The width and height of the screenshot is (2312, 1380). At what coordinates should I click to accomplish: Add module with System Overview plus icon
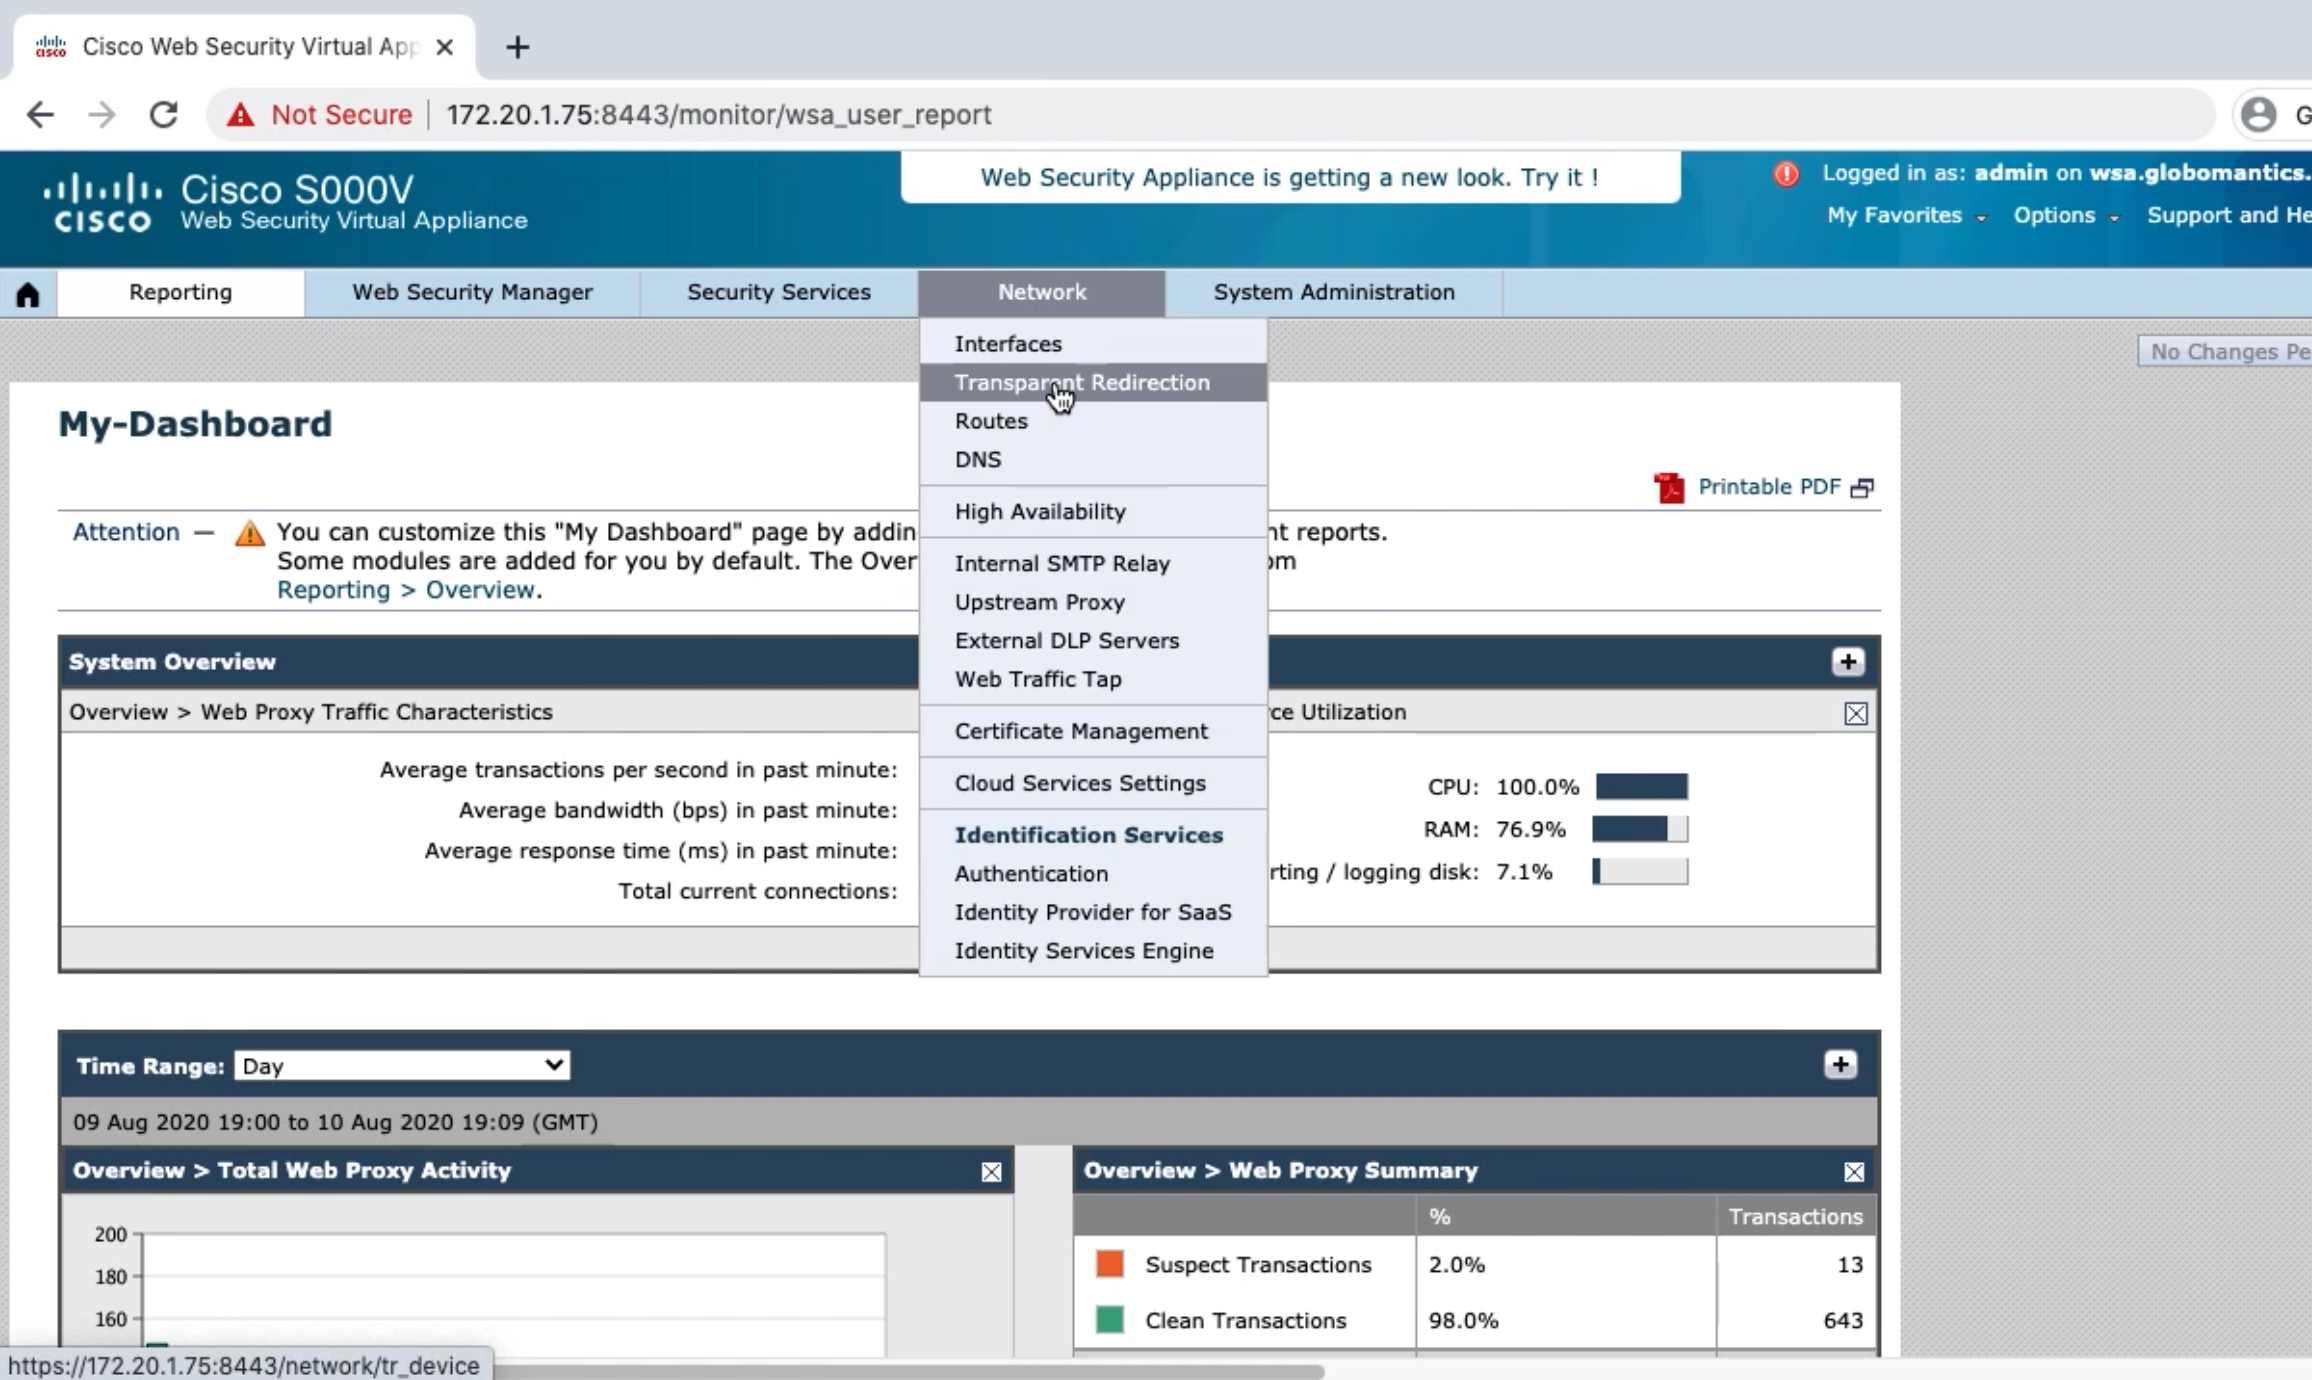(1848, 662)
